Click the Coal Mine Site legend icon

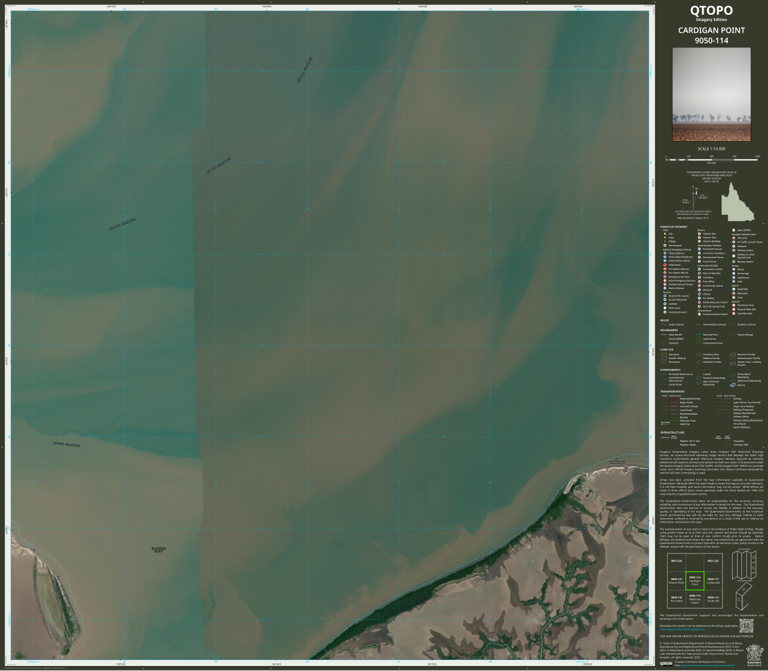(734, 313)
